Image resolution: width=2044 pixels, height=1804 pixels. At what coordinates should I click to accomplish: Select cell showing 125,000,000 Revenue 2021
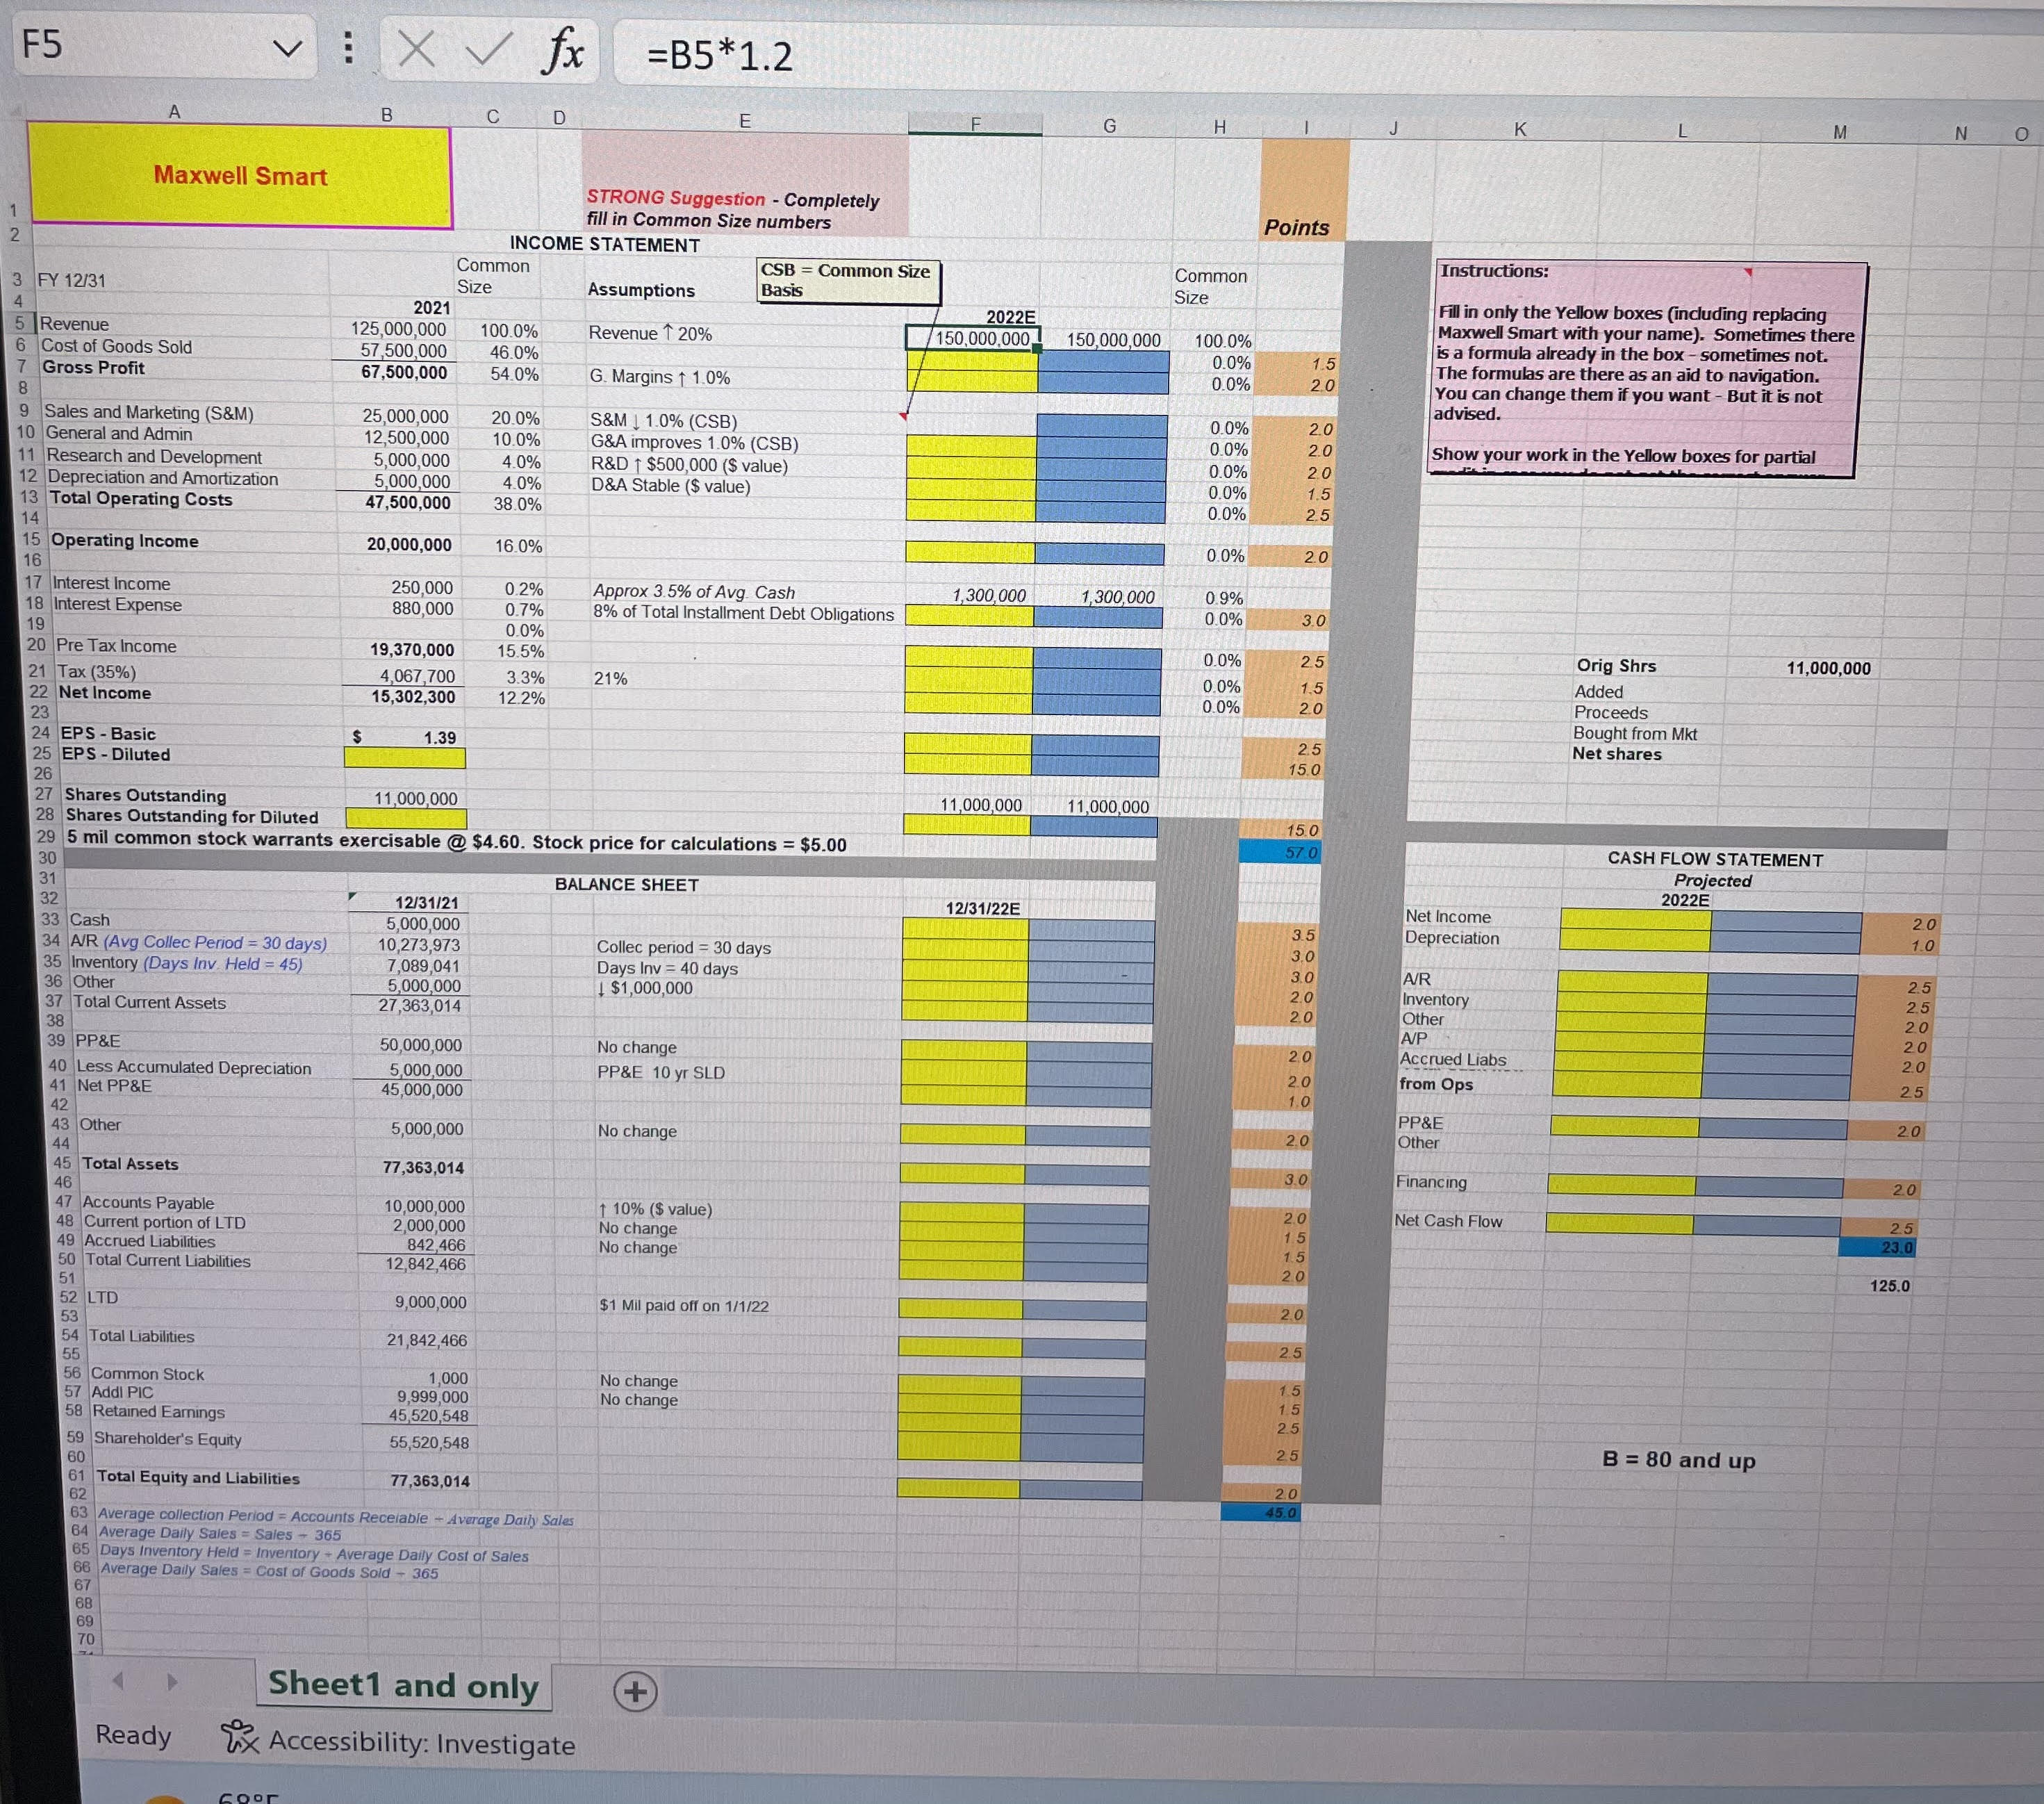(398, 329)
